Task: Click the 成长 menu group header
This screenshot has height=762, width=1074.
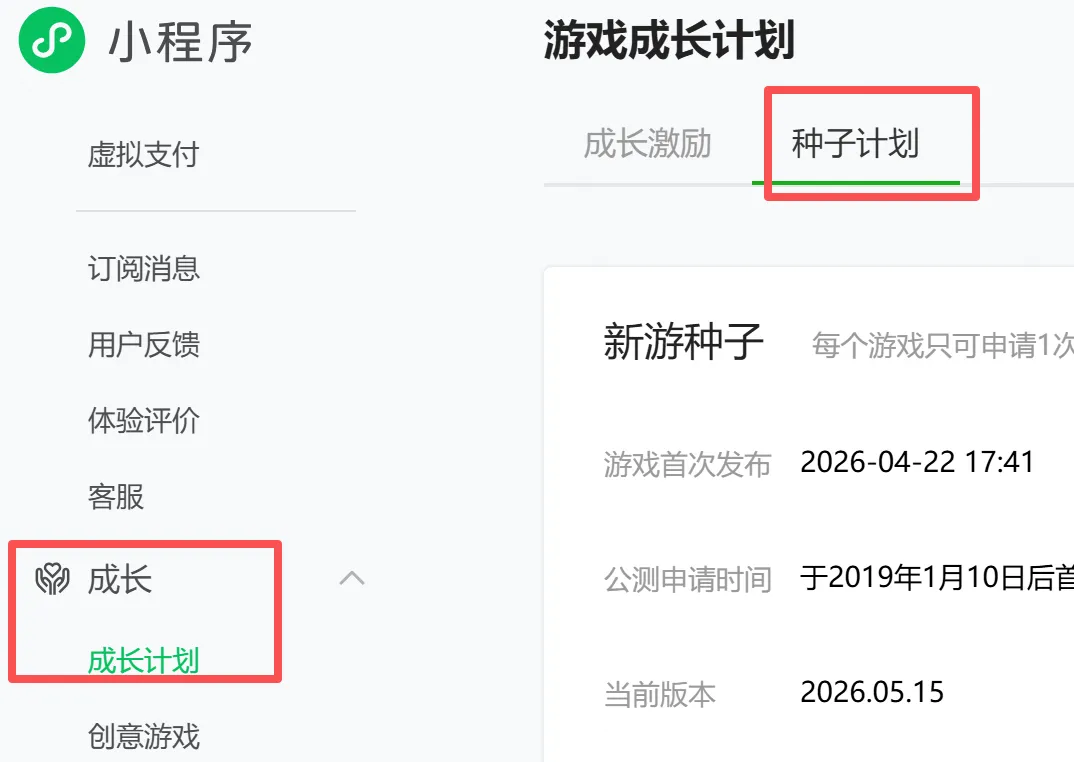Action: [120, 579]
